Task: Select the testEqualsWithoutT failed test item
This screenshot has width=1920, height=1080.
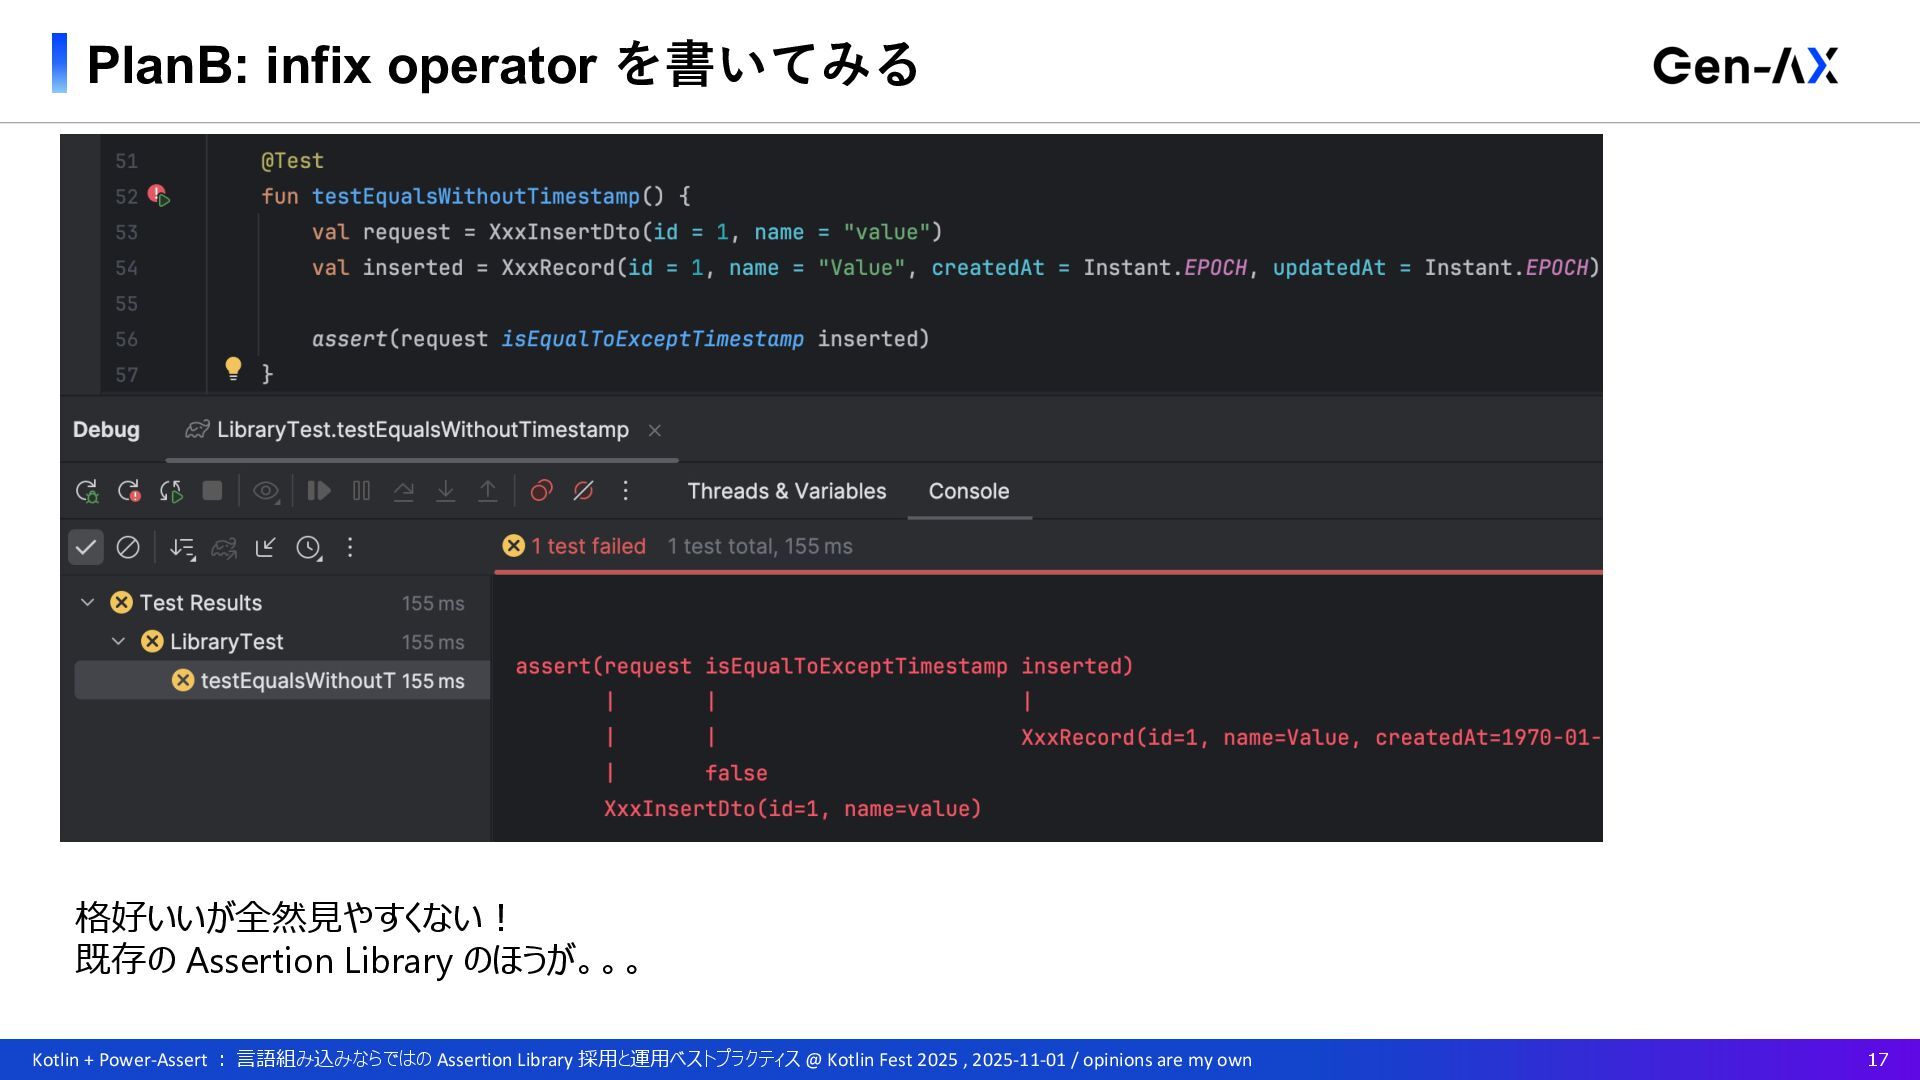Action: coord(297,681)
